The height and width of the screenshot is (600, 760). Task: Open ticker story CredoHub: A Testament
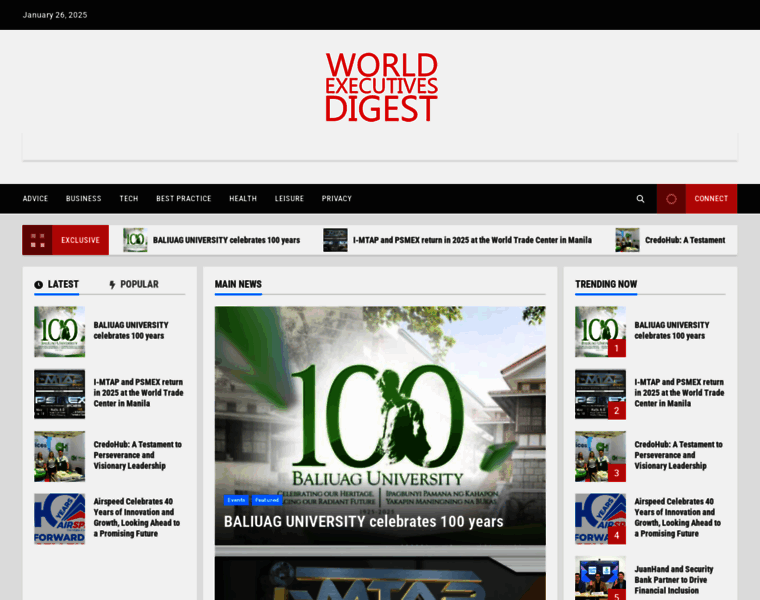point(685,240)
